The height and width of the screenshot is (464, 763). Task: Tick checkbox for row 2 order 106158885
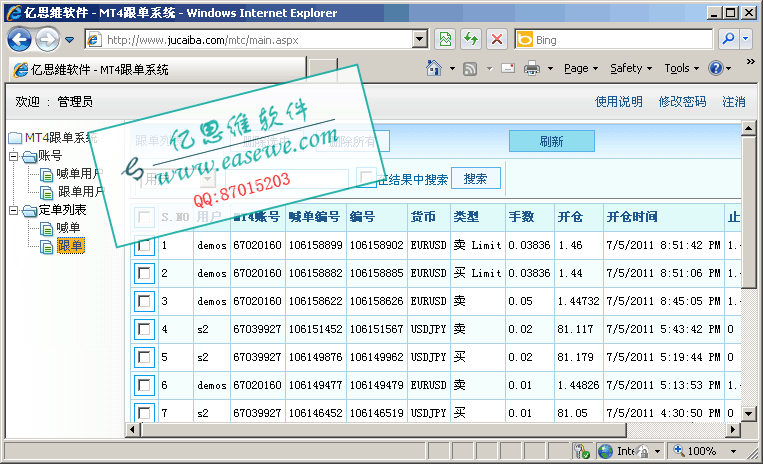145,273
